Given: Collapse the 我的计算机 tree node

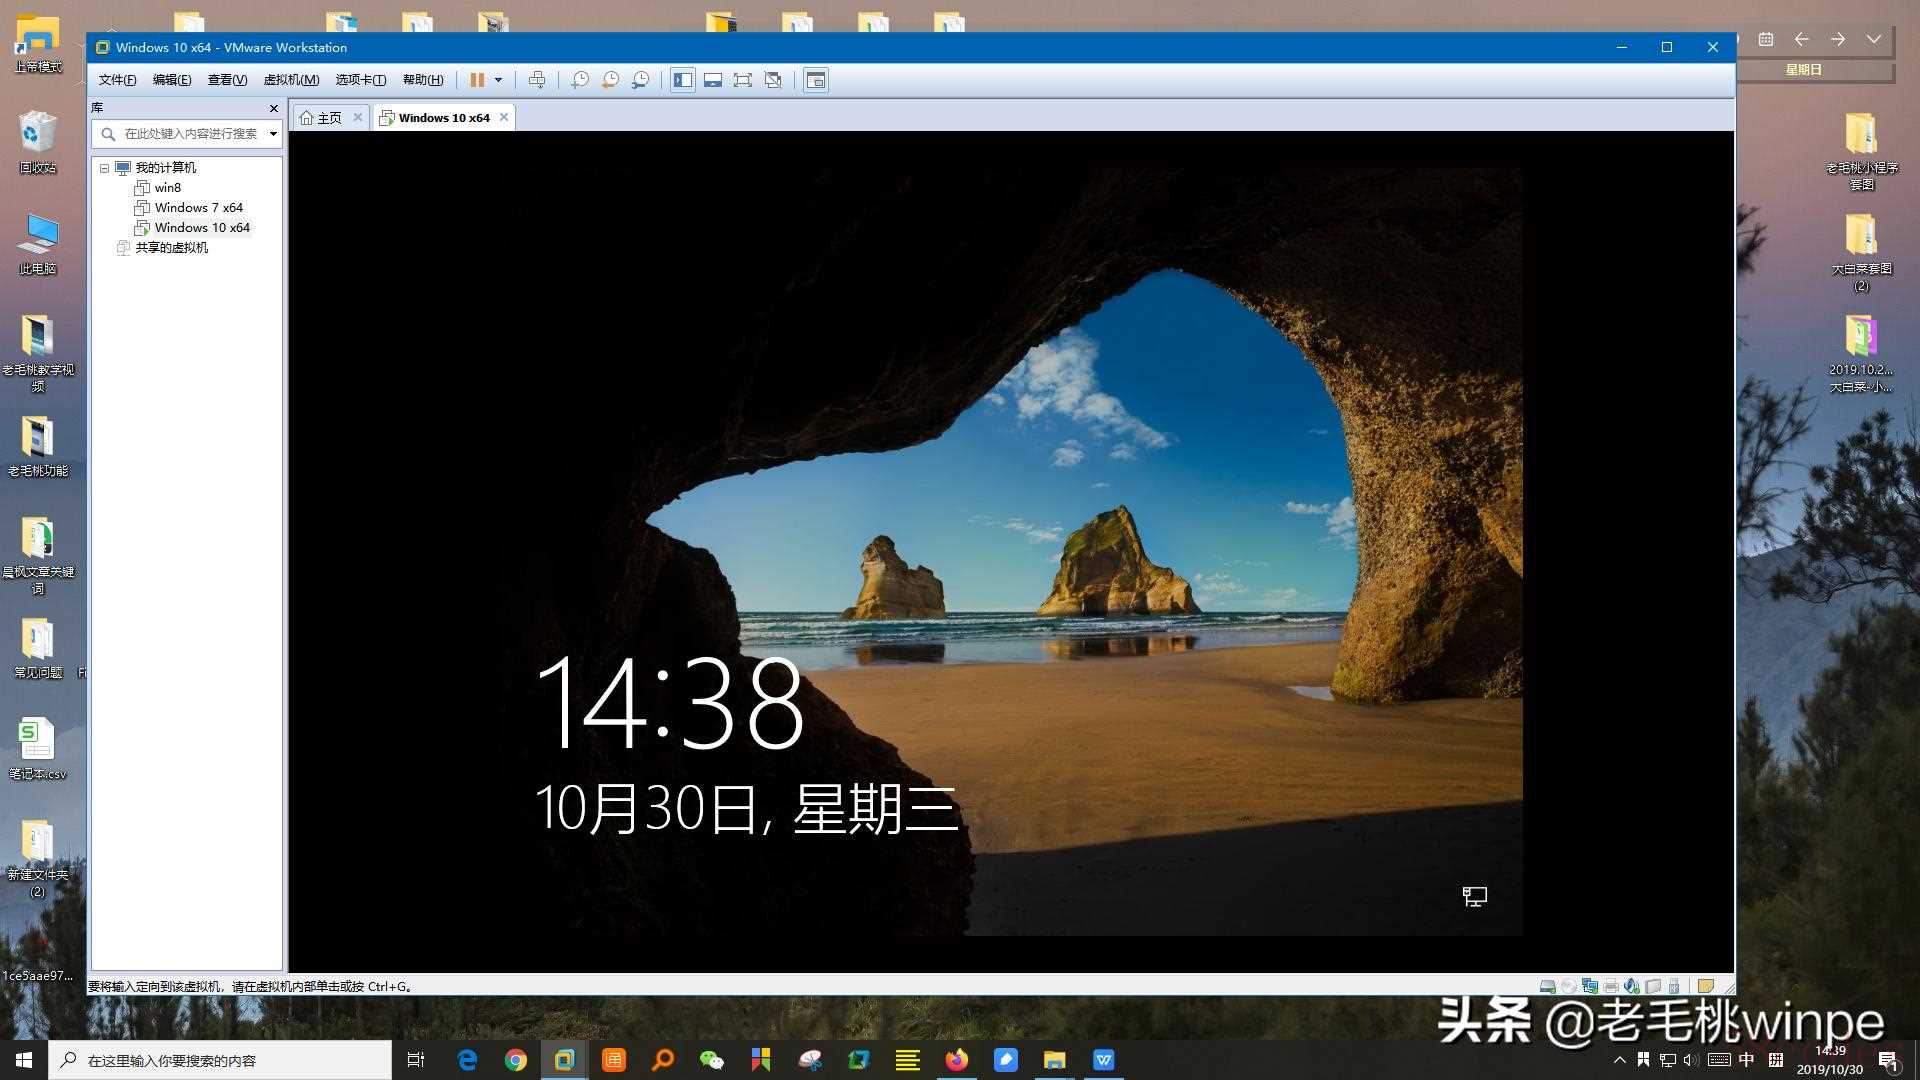Looking at the screenshot, I should click(104, 168).
